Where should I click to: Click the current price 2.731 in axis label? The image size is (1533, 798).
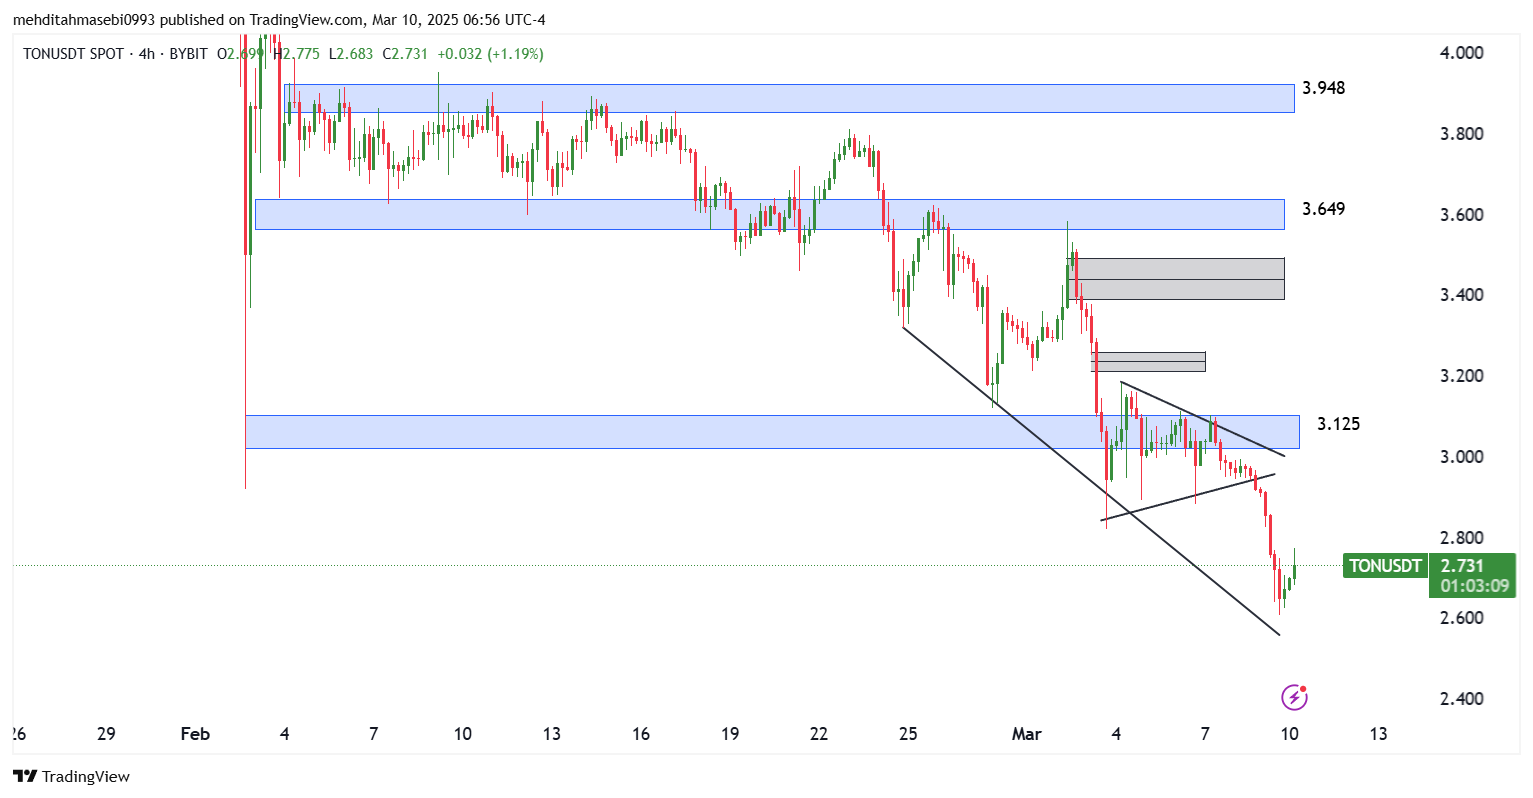coord(1461,566)
